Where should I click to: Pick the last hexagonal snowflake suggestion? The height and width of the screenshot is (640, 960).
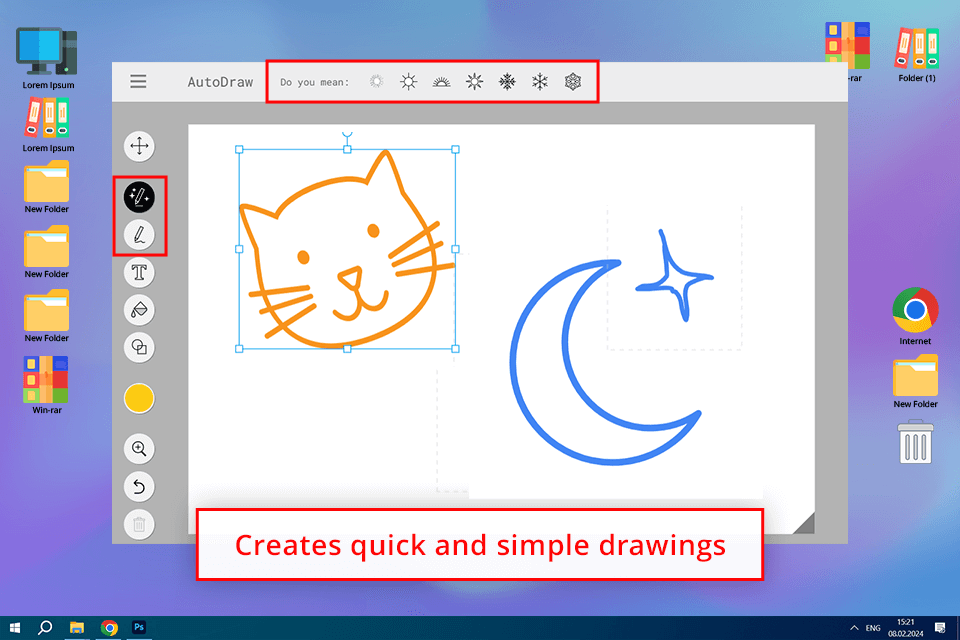click(573, 81)
